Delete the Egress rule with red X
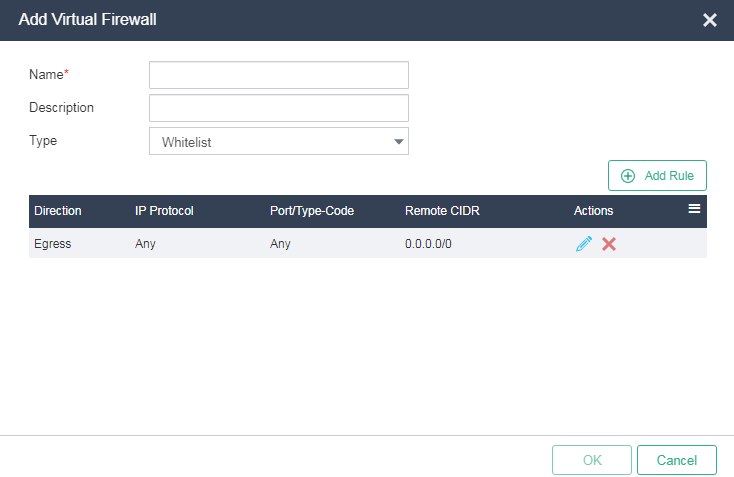 click(x=609, y=244)
